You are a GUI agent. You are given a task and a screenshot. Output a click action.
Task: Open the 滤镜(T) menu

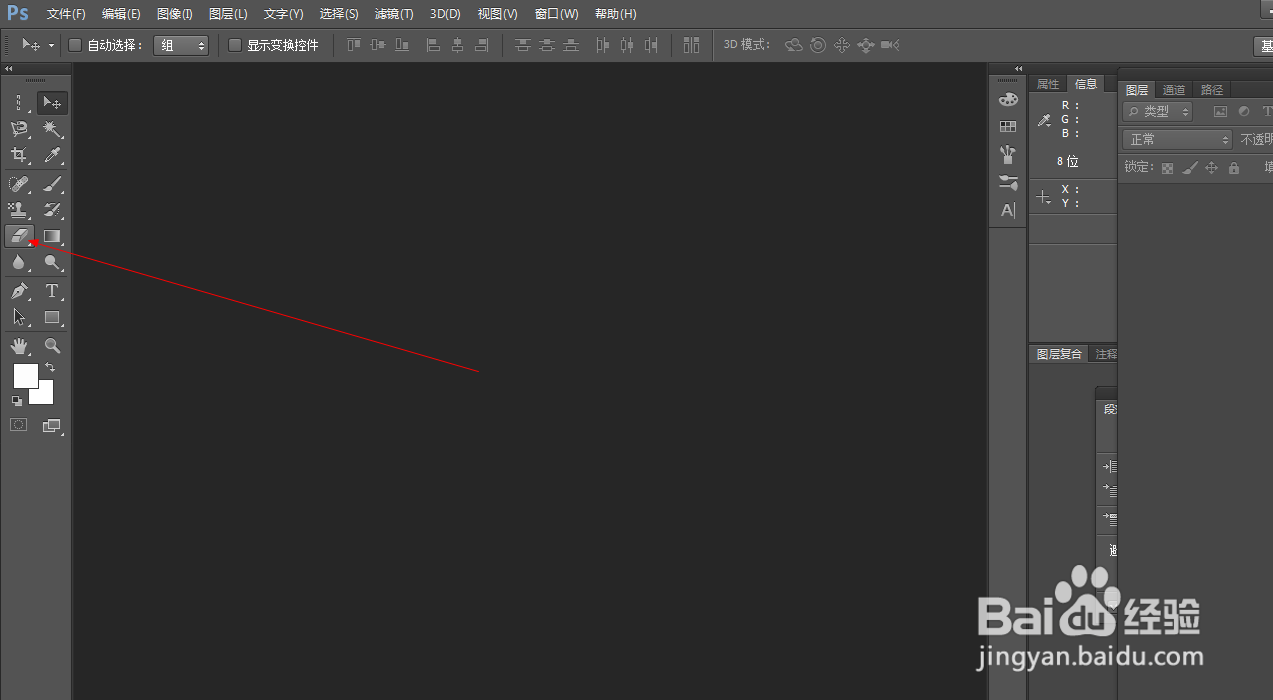point(394,14)
